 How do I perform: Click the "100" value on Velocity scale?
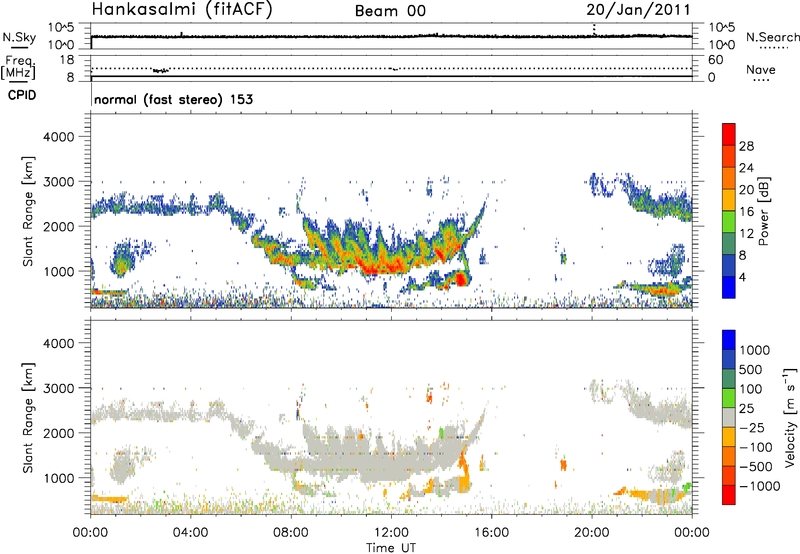(x=751, y=389)
